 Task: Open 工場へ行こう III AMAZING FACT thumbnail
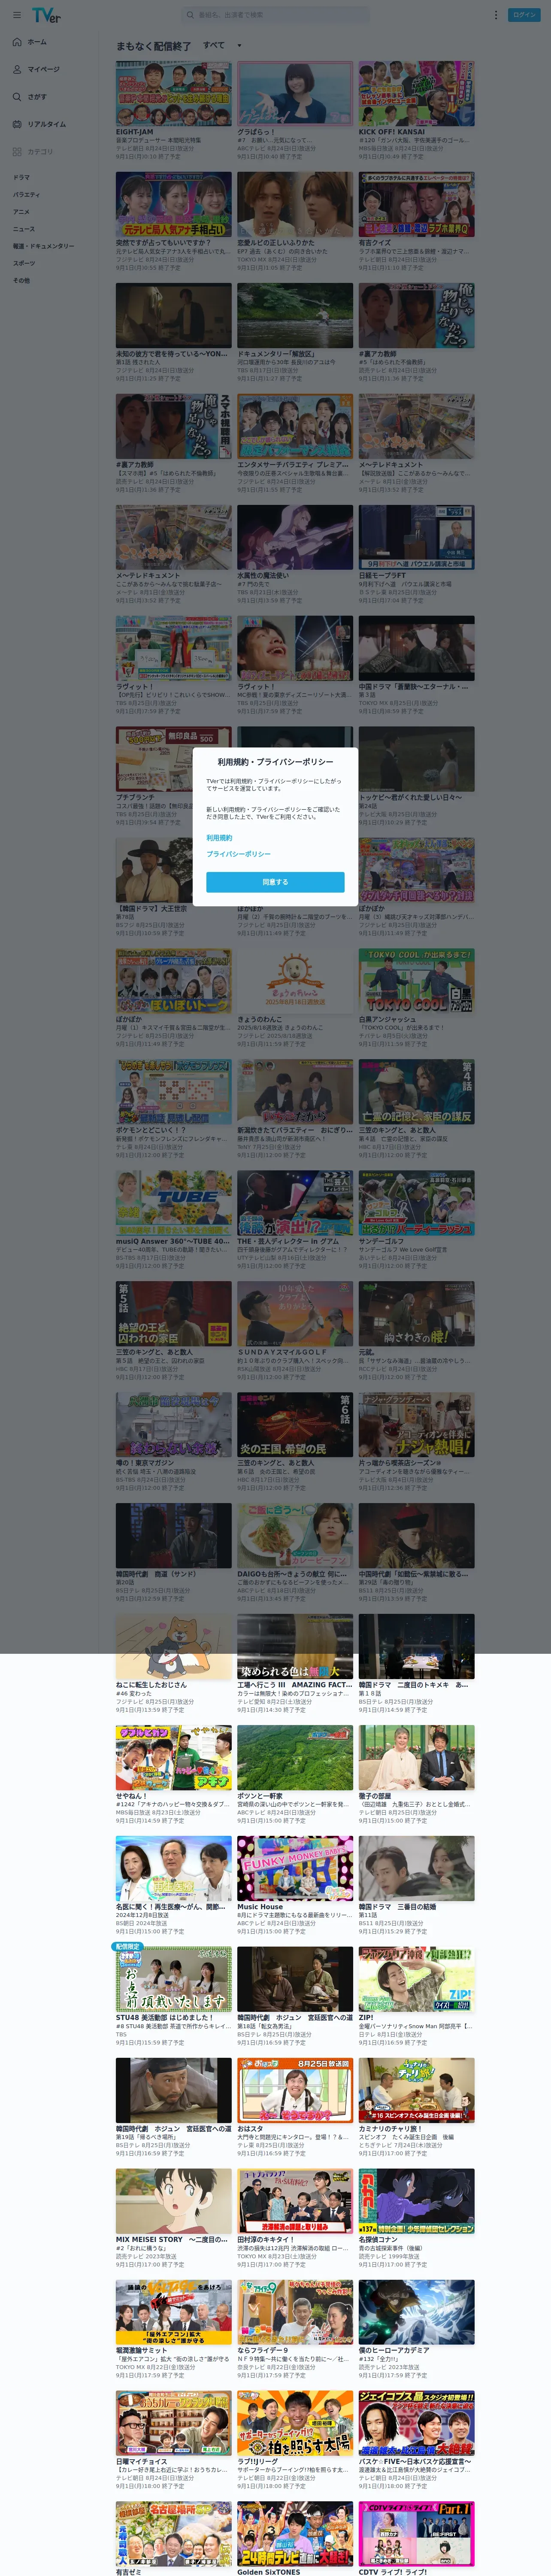(x=295, y=1647)
